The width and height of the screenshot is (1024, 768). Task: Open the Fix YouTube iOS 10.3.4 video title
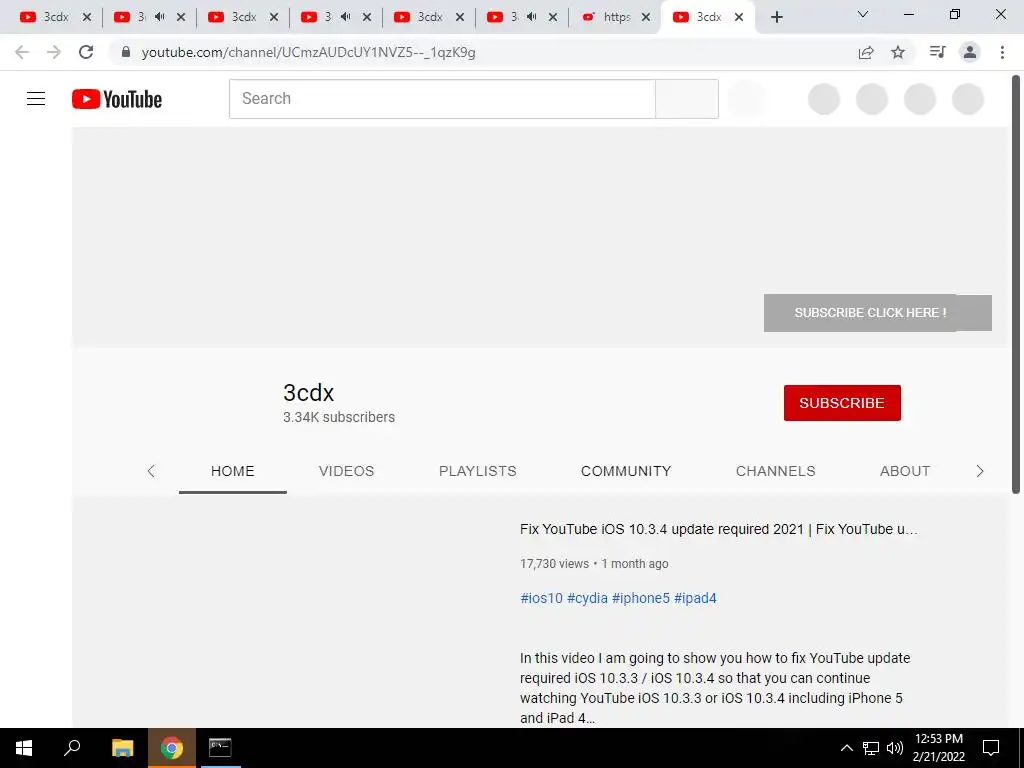tap(718, 529)
